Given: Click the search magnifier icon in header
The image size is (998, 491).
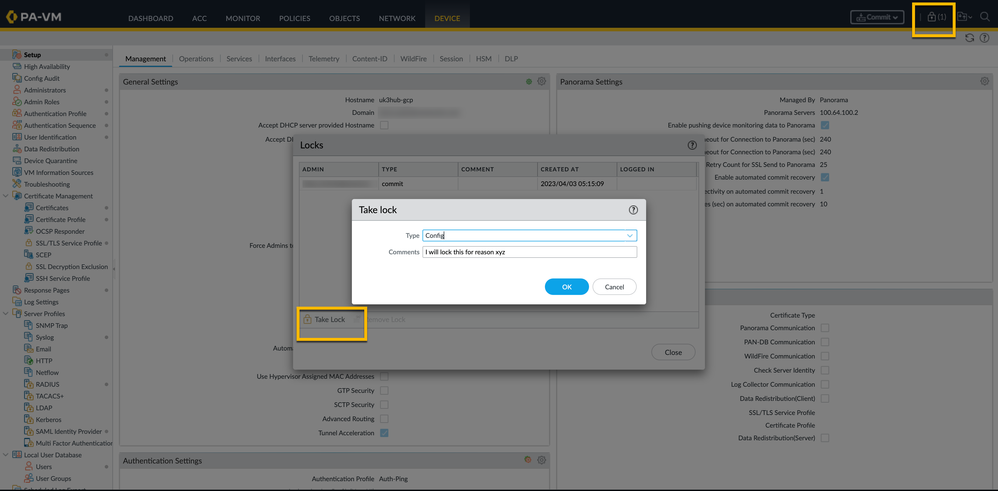Looking at the screenshot, I should [985, 17].
